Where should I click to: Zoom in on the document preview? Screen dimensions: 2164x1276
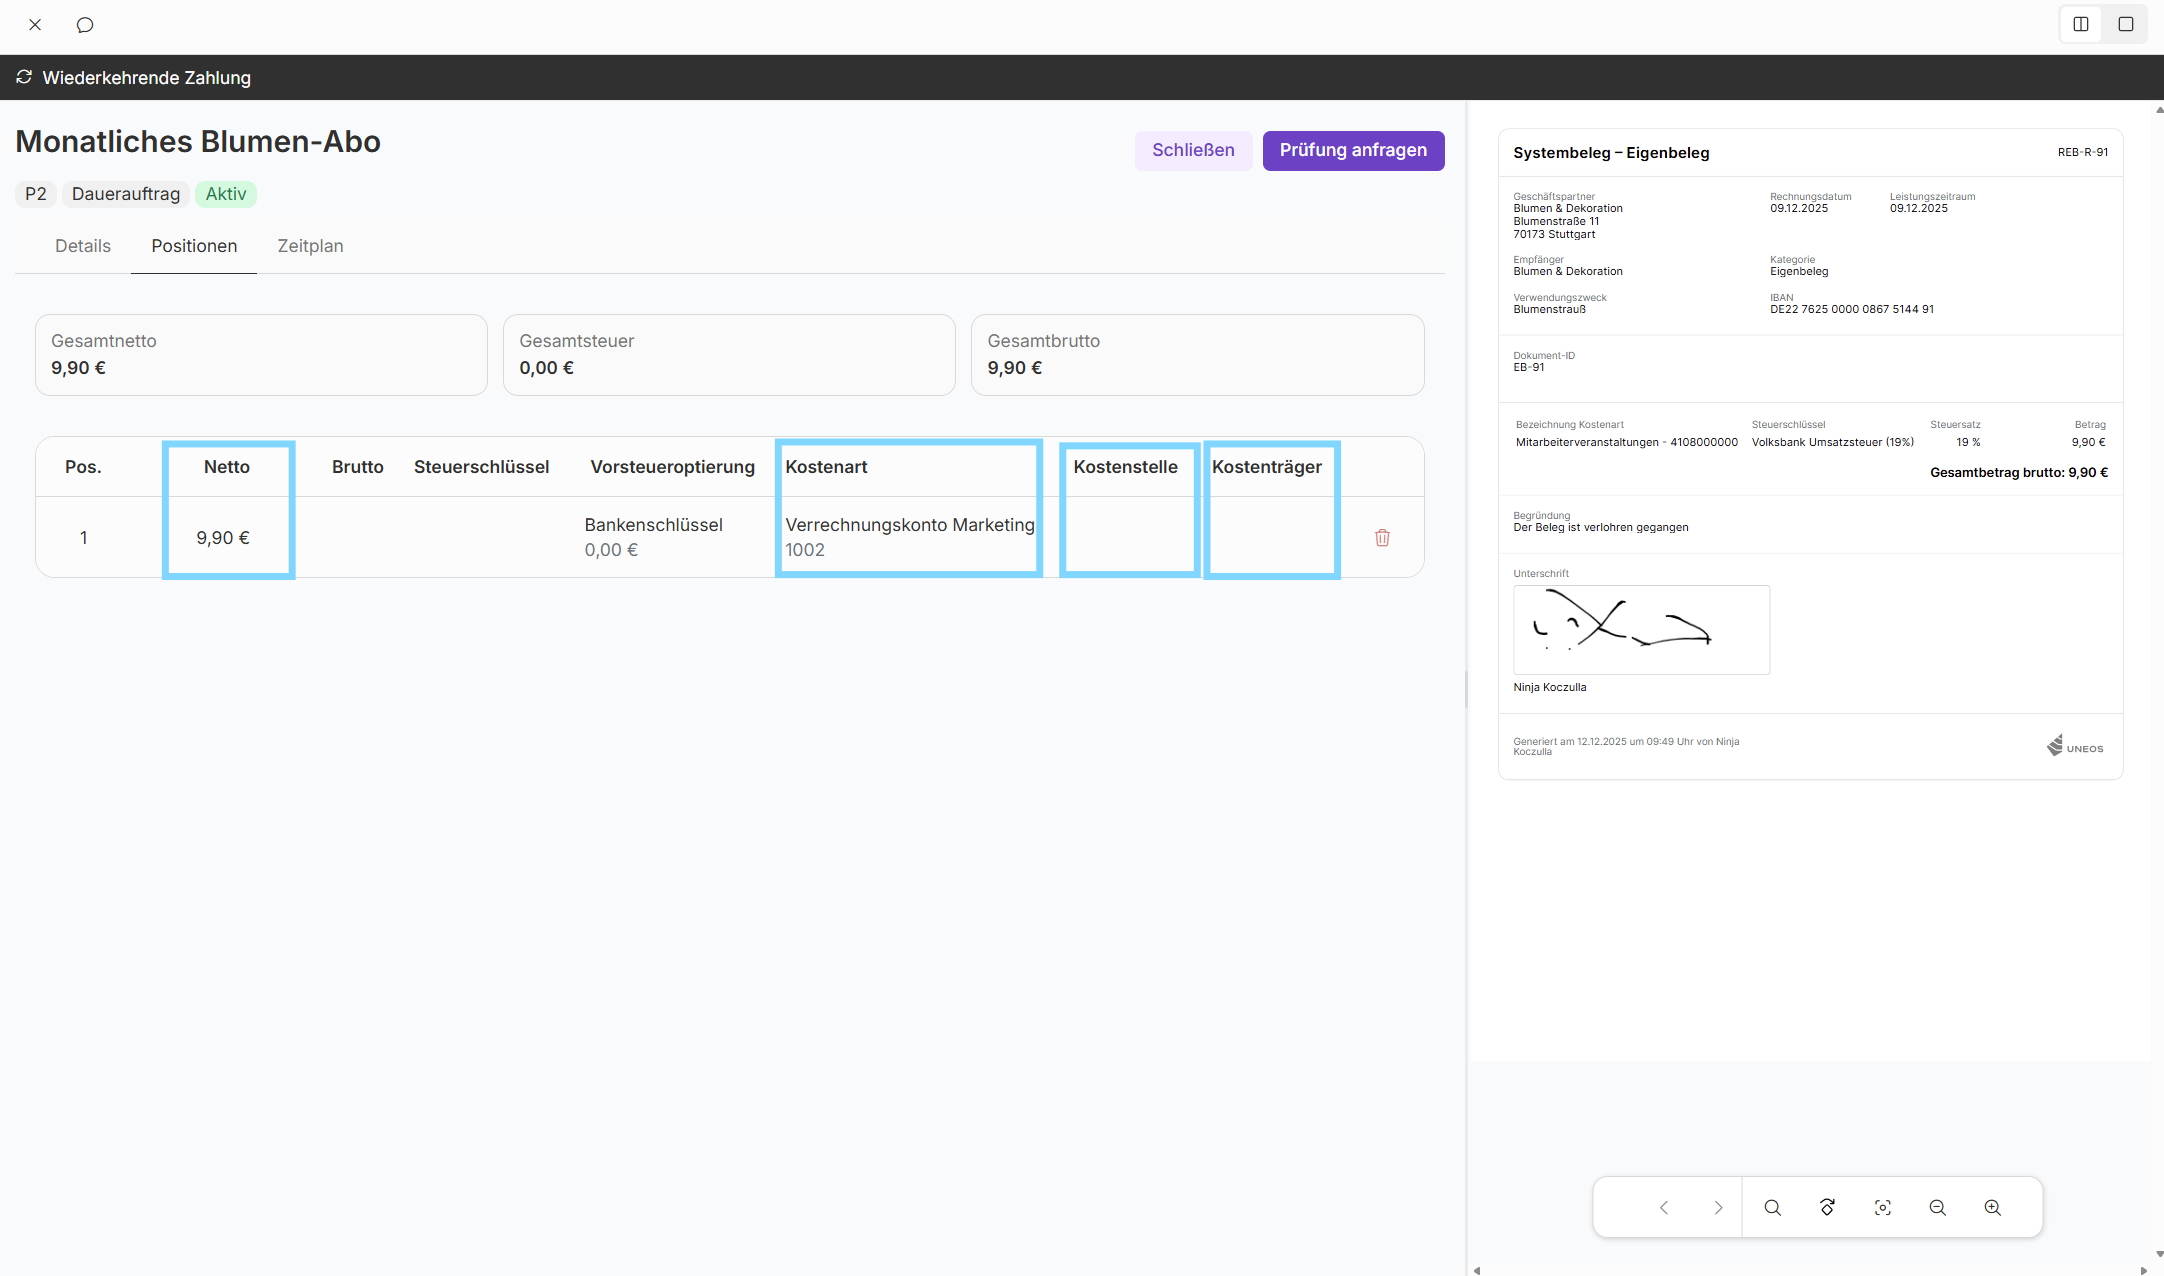point(1992,1208)
